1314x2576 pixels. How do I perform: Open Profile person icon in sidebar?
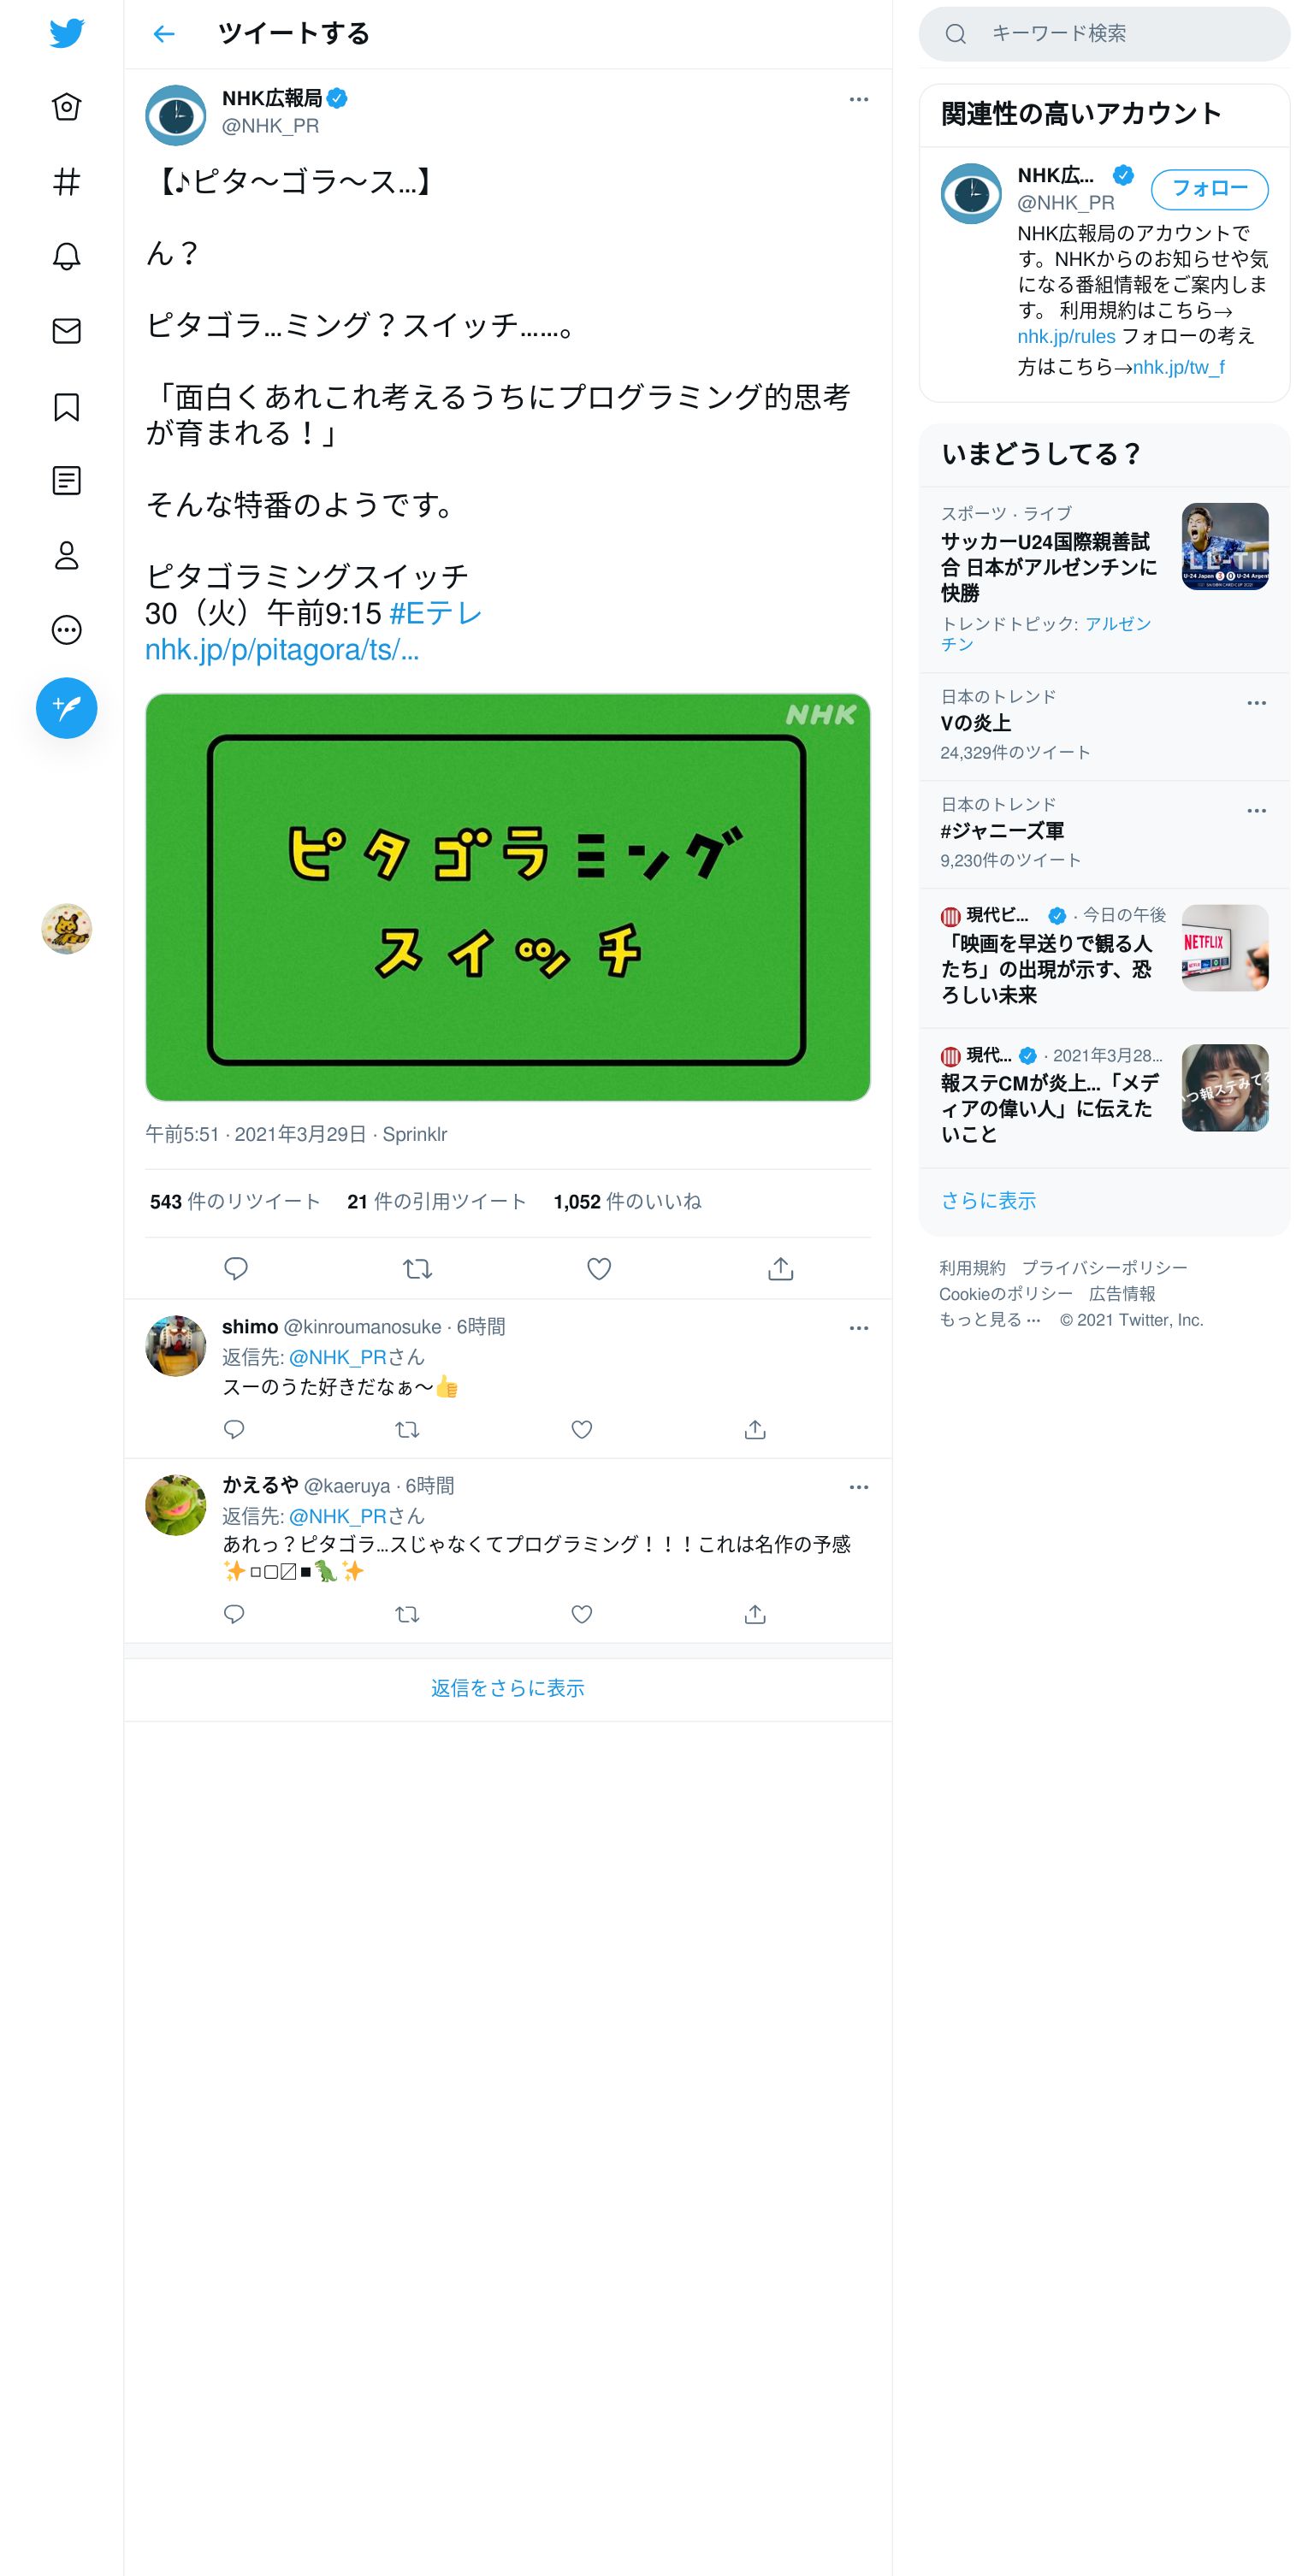[67, 555]
